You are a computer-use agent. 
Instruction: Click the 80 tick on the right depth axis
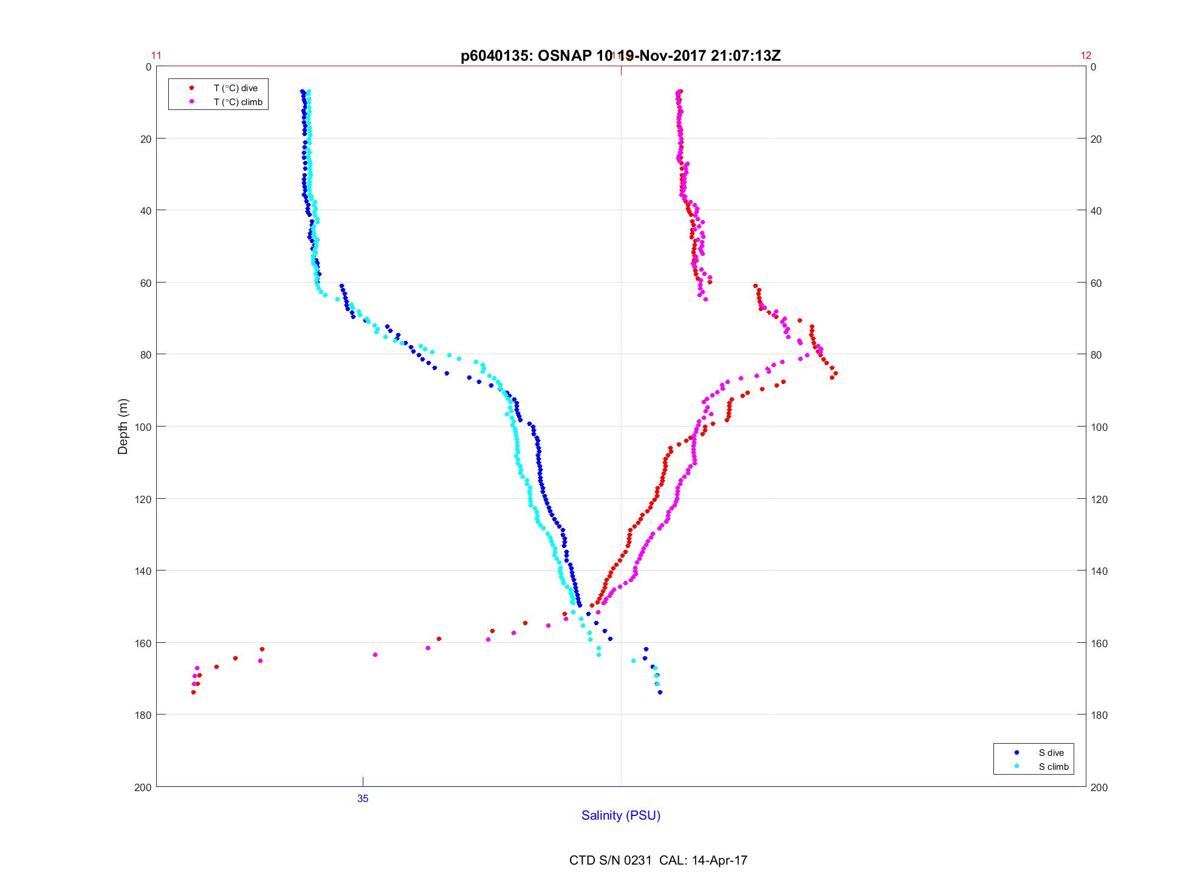tap(1098, 355)
